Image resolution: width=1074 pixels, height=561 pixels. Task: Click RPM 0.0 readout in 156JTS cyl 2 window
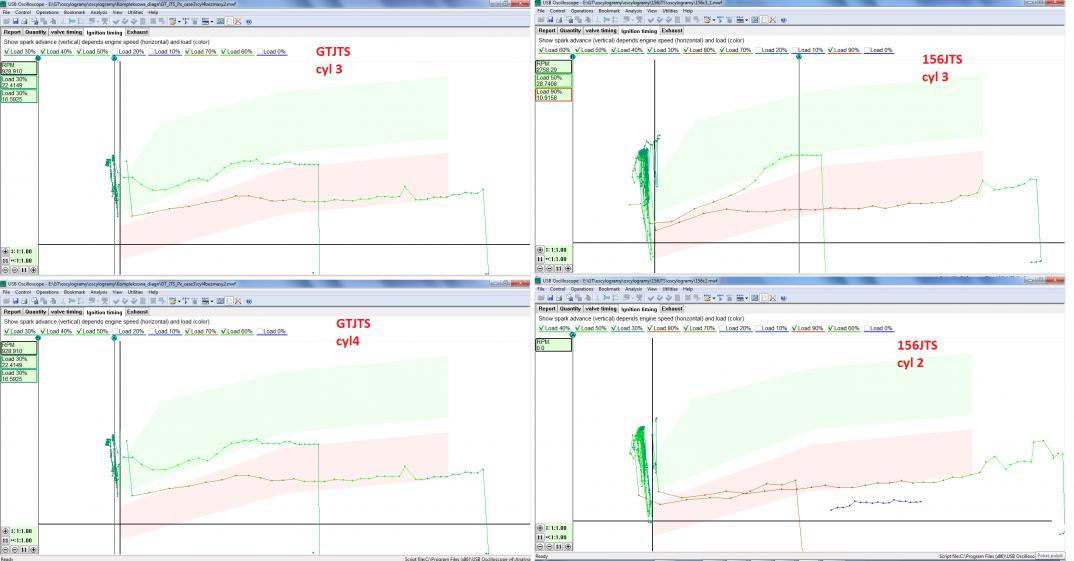coord(553,345)
